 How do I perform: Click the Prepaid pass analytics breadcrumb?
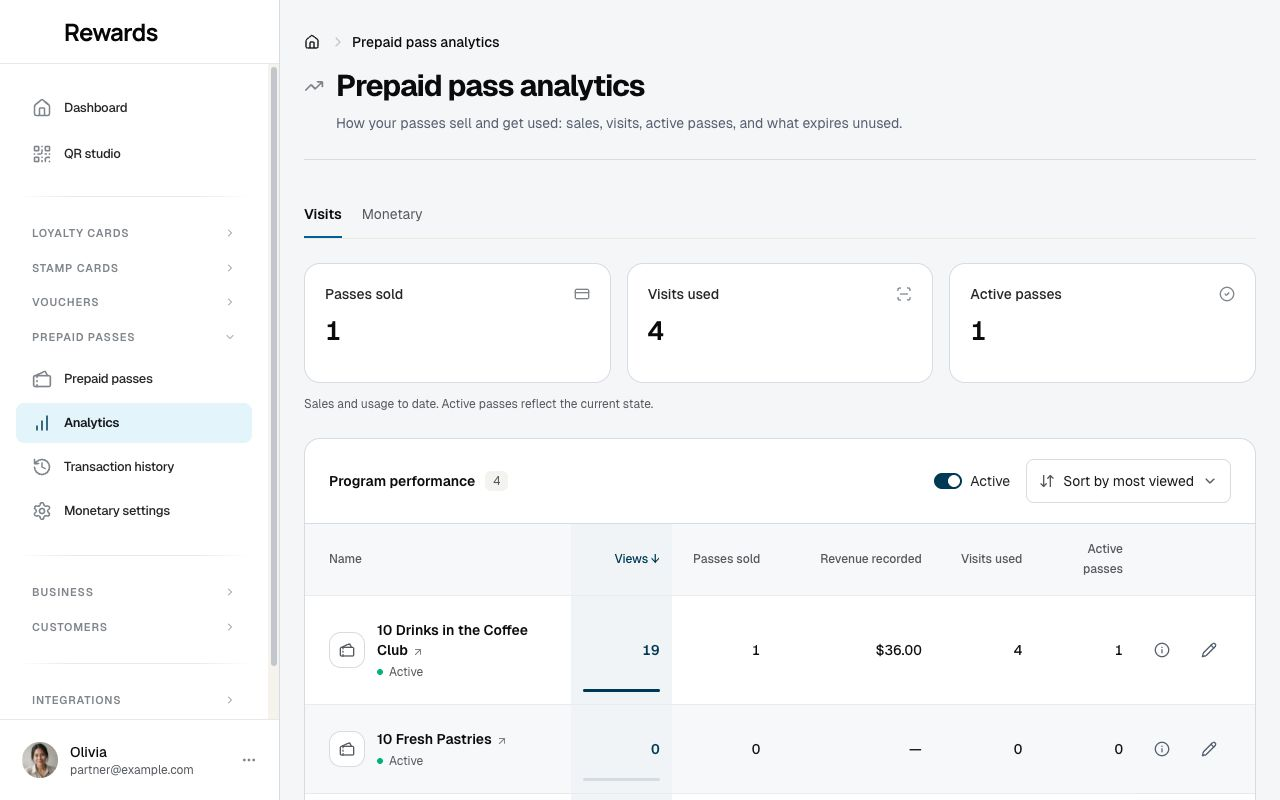(x=426, y=42)
